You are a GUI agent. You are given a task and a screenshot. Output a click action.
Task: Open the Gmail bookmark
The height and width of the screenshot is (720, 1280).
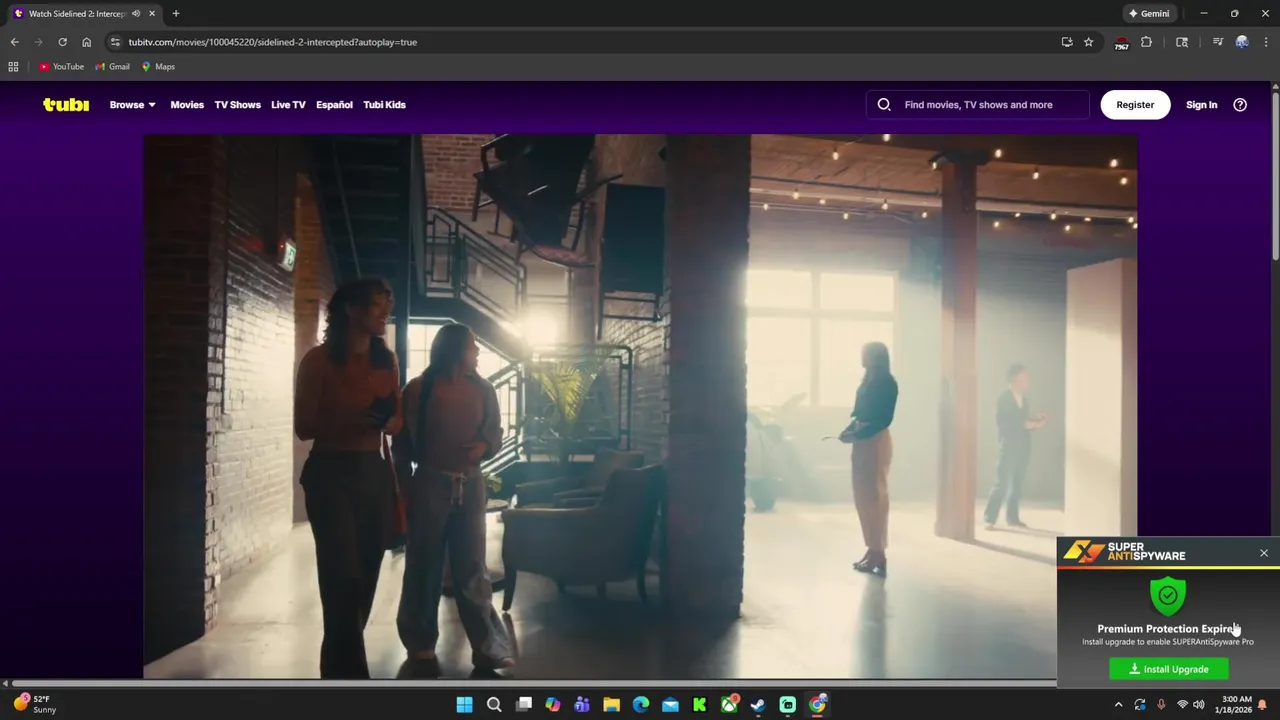point(112,67)
